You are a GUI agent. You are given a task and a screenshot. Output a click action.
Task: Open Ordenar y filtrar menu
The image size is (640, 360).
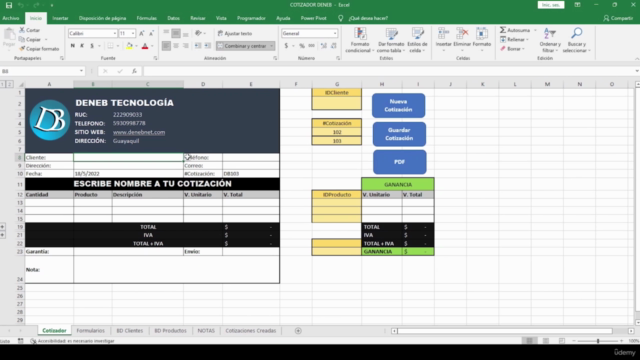[550, 40]
